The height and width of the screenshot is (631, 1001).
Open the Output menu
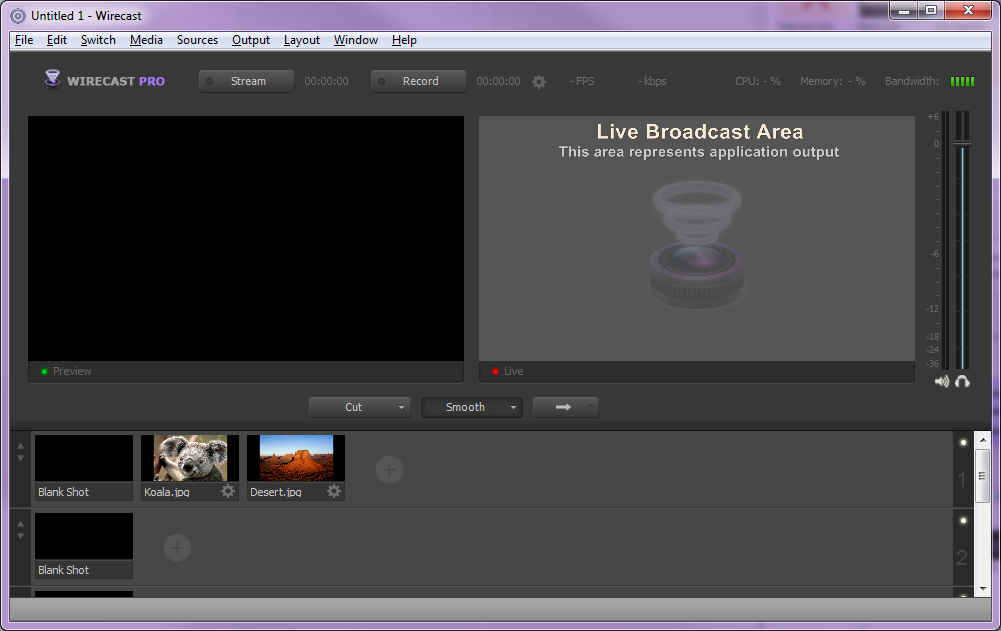tap(251, 40)
